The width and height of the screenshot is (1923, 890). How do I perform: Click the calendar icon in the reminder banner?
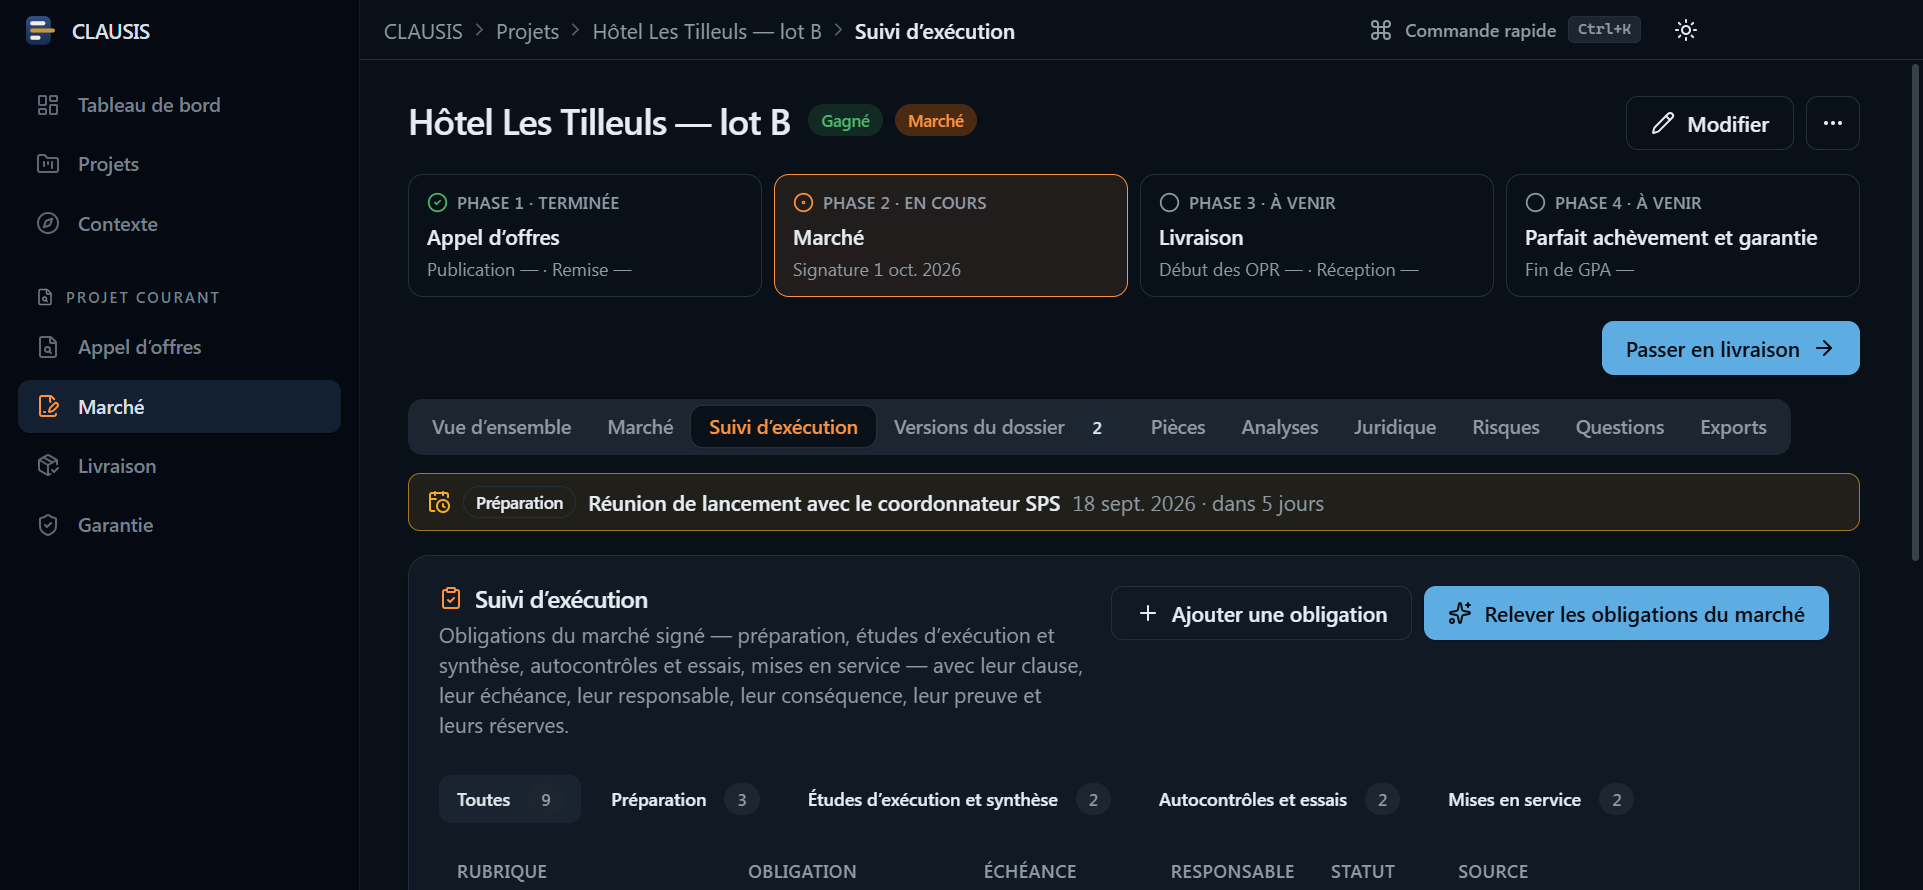pos(439,502)
